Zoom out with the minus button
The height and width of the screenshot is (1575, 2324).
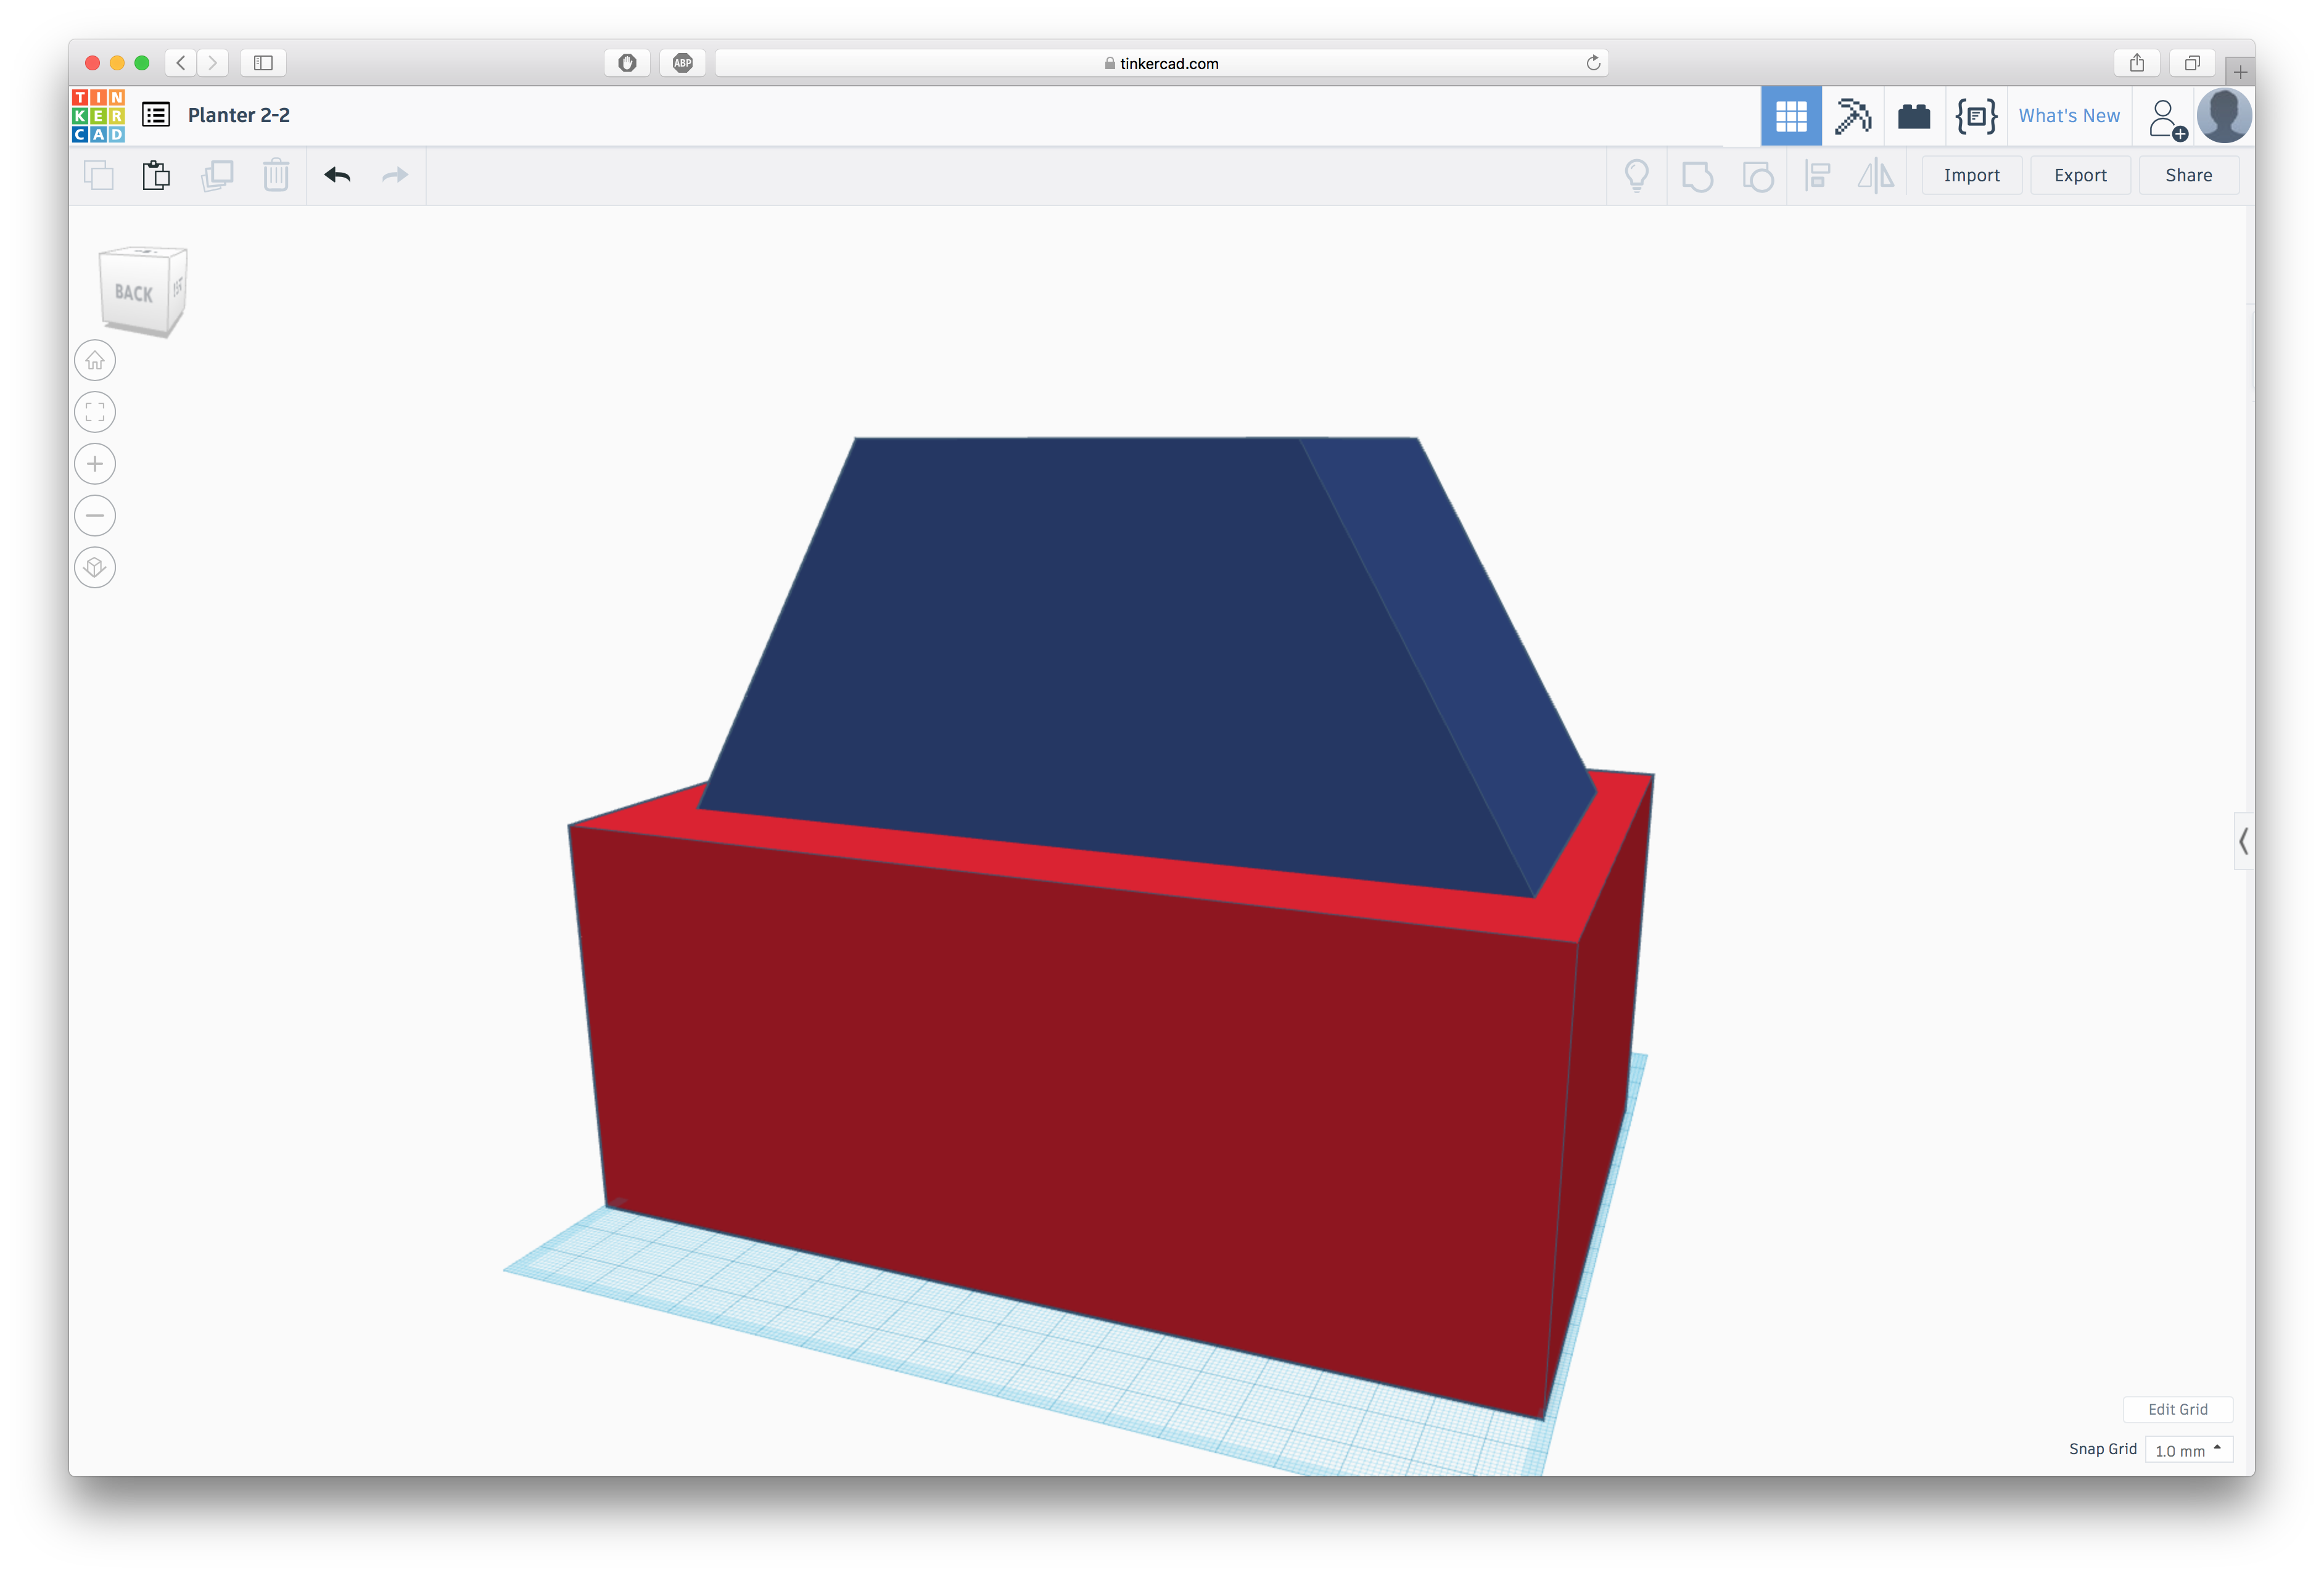[x=95, y=516]
